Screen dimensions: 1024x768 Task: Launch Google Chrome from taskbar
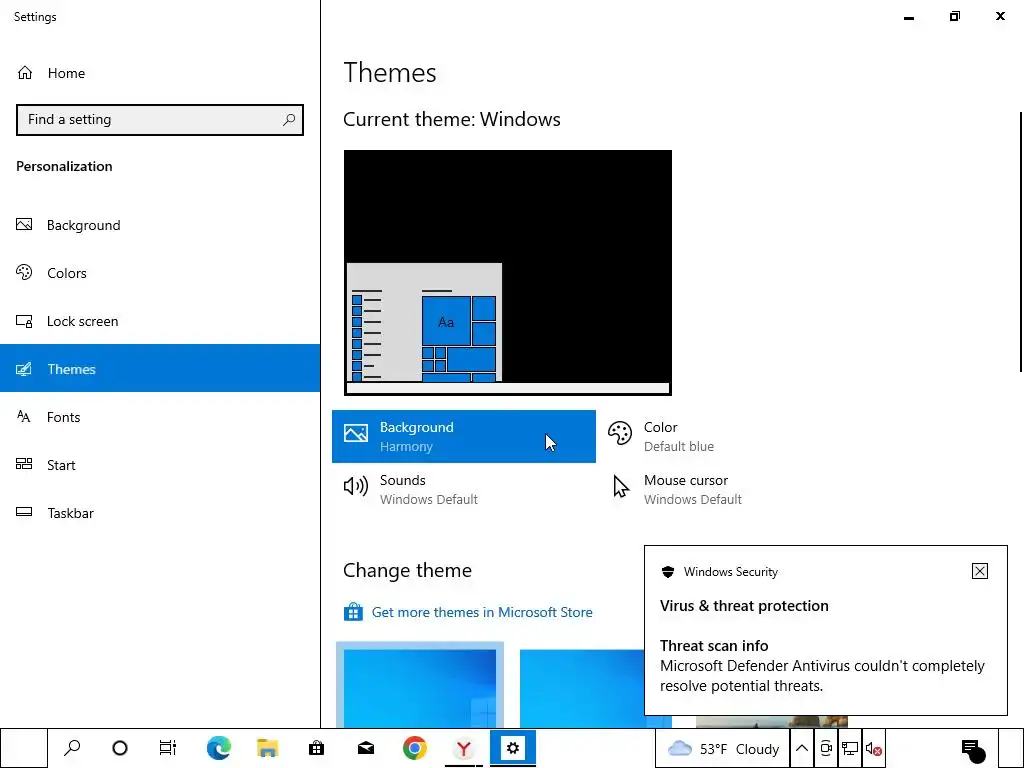(x=415, y=748)
